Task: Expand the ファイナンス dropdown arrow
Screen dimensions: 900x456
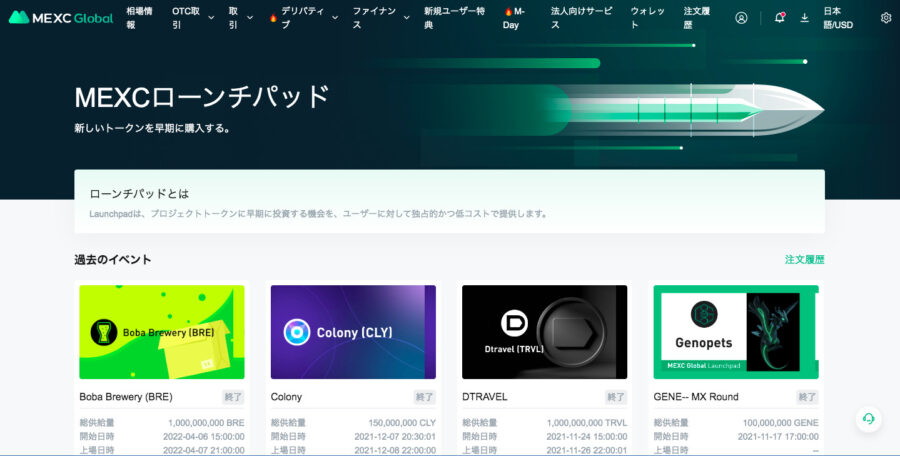Action: tap(406, 18)
